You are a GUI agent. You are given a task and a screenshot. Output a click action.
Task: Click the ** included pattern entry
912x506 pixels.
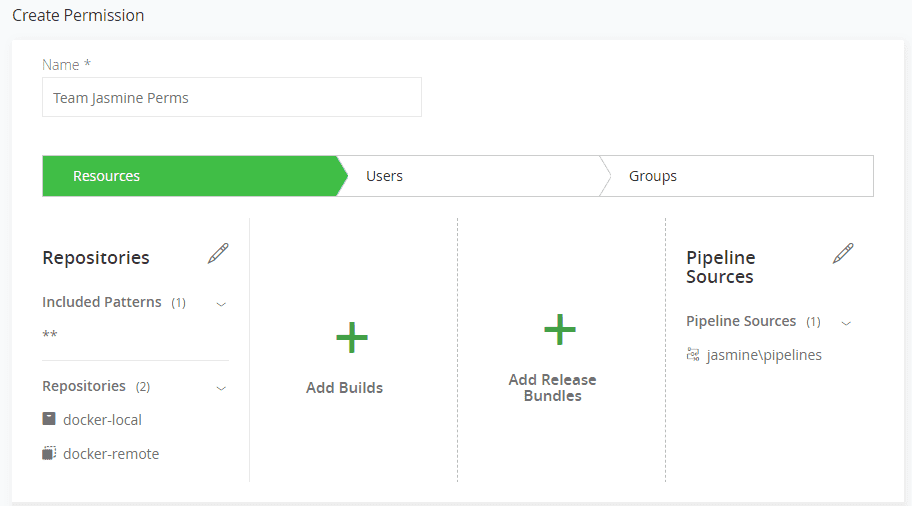[50, 335]
